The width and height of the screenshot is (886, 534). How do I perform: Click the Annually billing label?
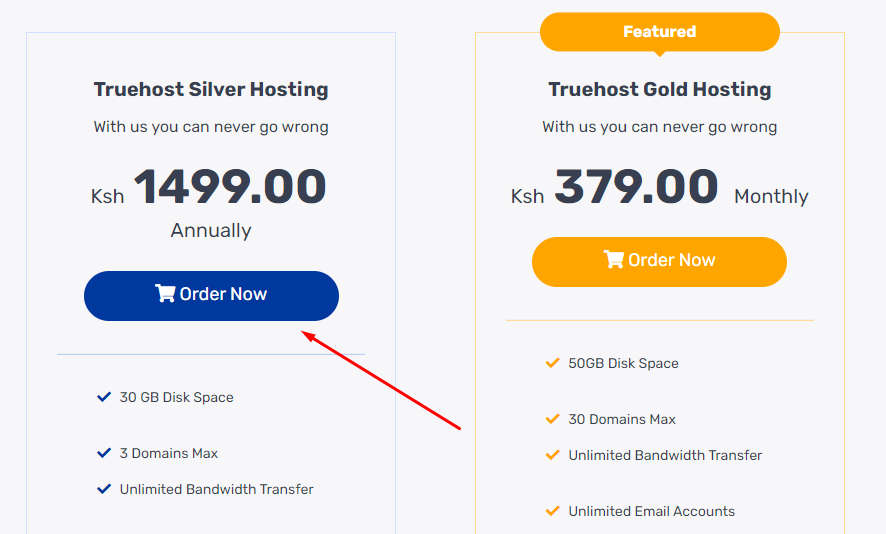(x=211, y=230)
